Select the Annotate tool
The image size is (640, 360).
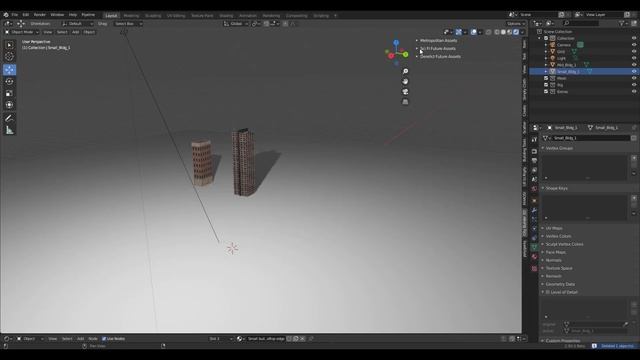[x=9, y=118]
